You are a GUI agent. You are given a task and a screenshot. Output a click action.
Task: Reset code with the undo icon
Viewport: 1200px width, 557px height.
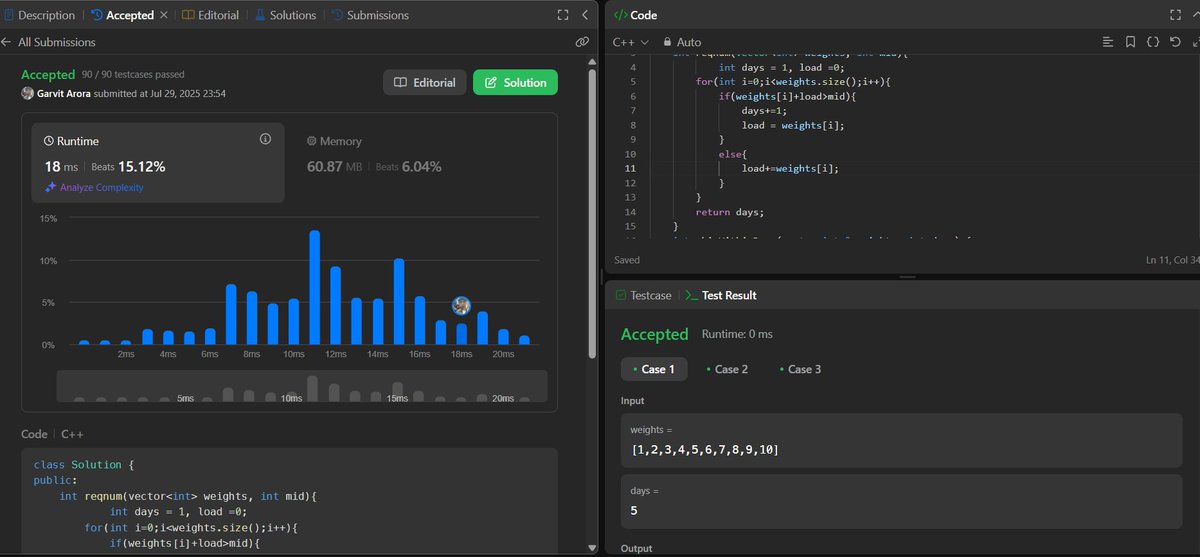tap(1174, 42)
